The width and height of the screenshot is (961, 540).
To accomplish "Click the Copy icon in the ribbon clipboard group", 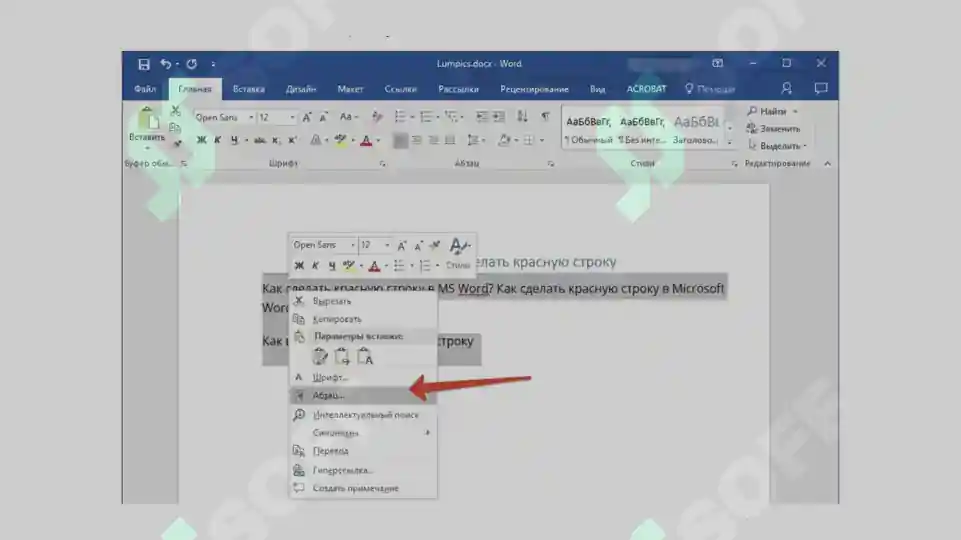I will [x=175, y=127].
